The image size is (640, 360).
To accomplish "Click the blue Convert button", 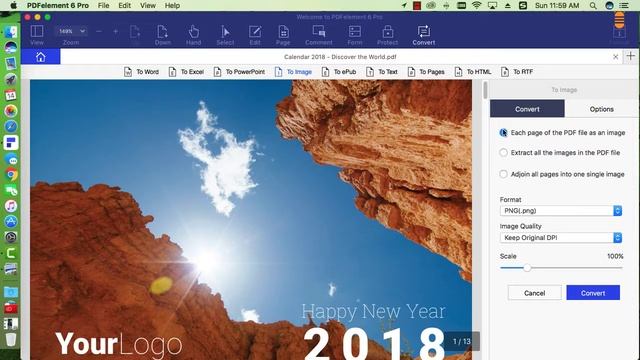I will [593, 293].
